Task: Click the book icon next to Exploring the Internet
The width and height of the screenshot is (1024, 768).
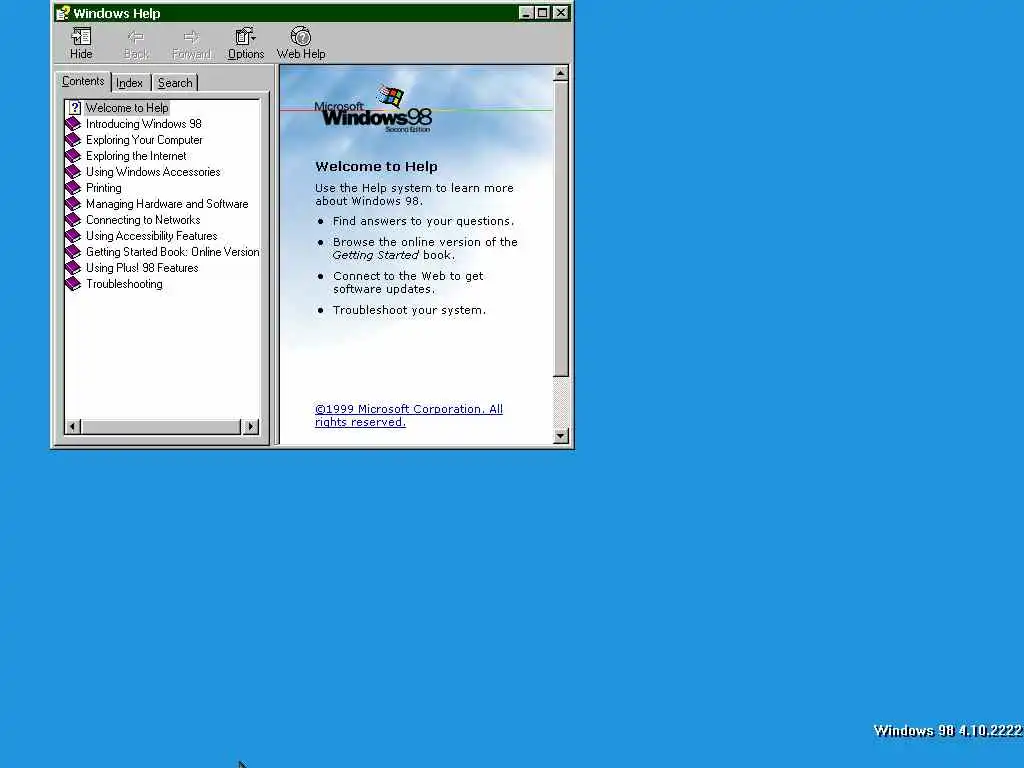Action: 73,155
